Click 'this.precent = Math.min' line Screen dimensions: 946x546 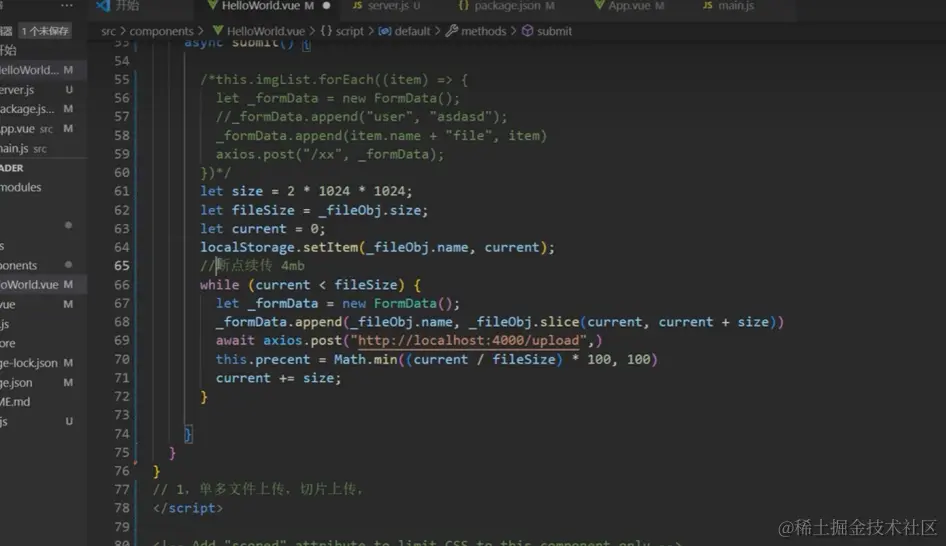(437, 360)
